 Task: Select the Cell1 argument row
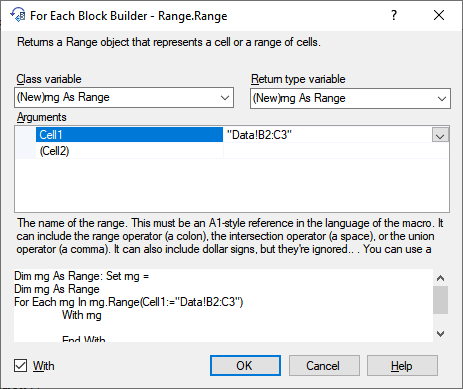129,135
